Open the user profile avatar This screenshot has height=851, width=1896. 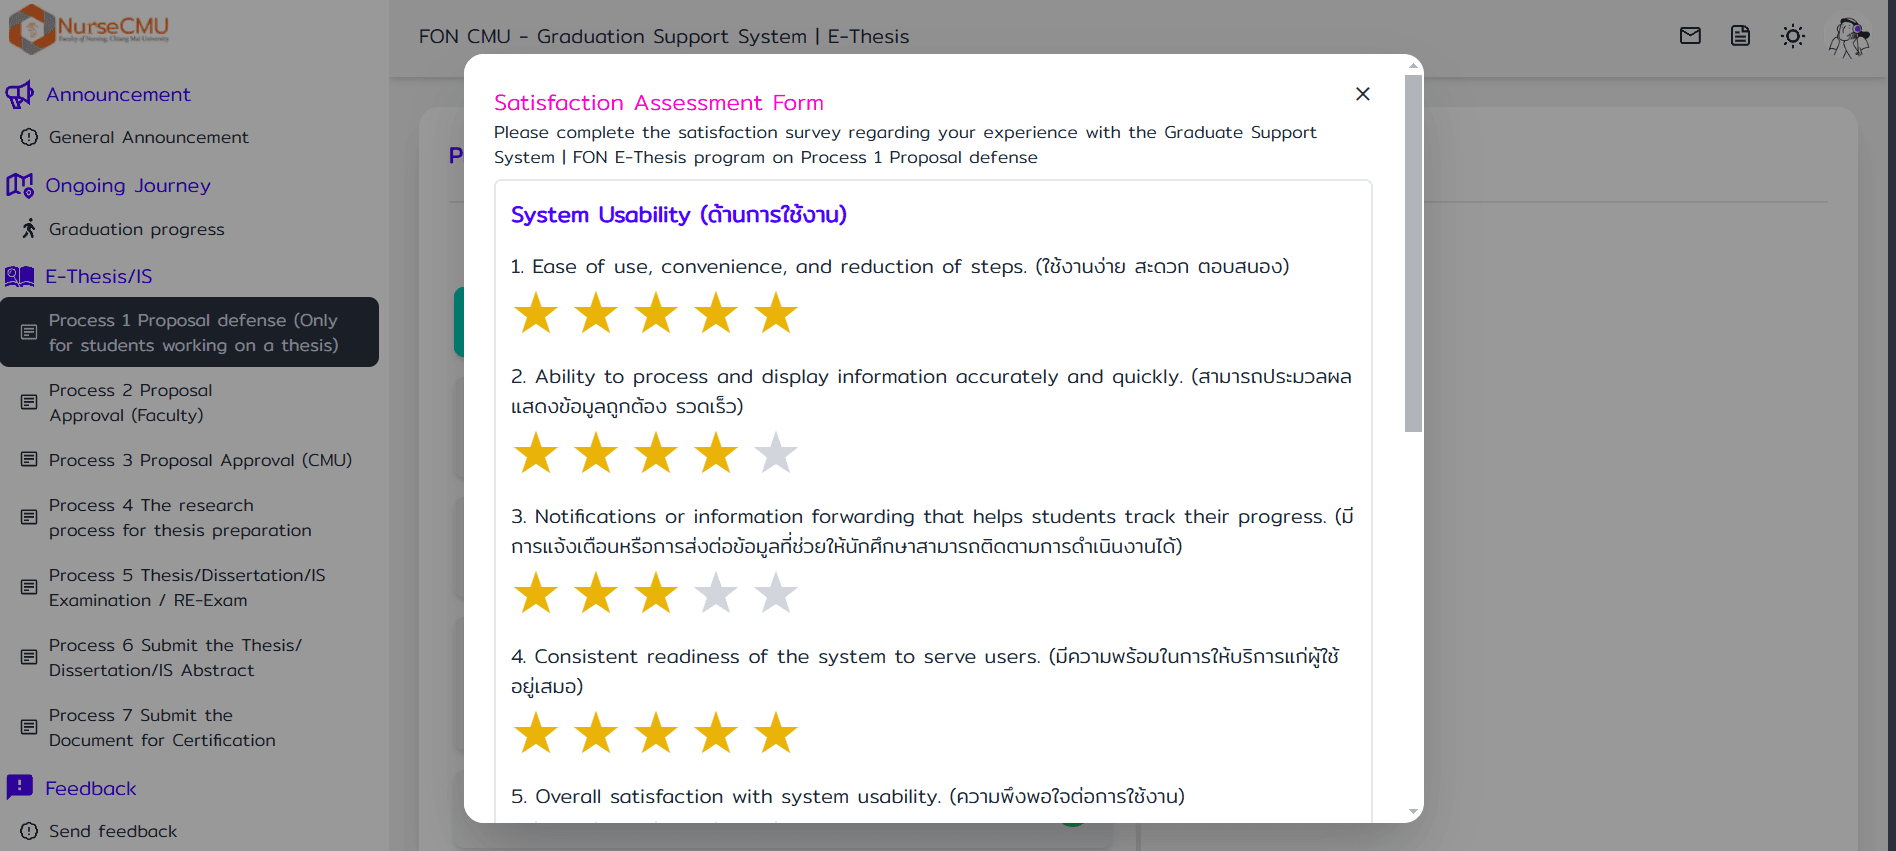point(1849,37)
